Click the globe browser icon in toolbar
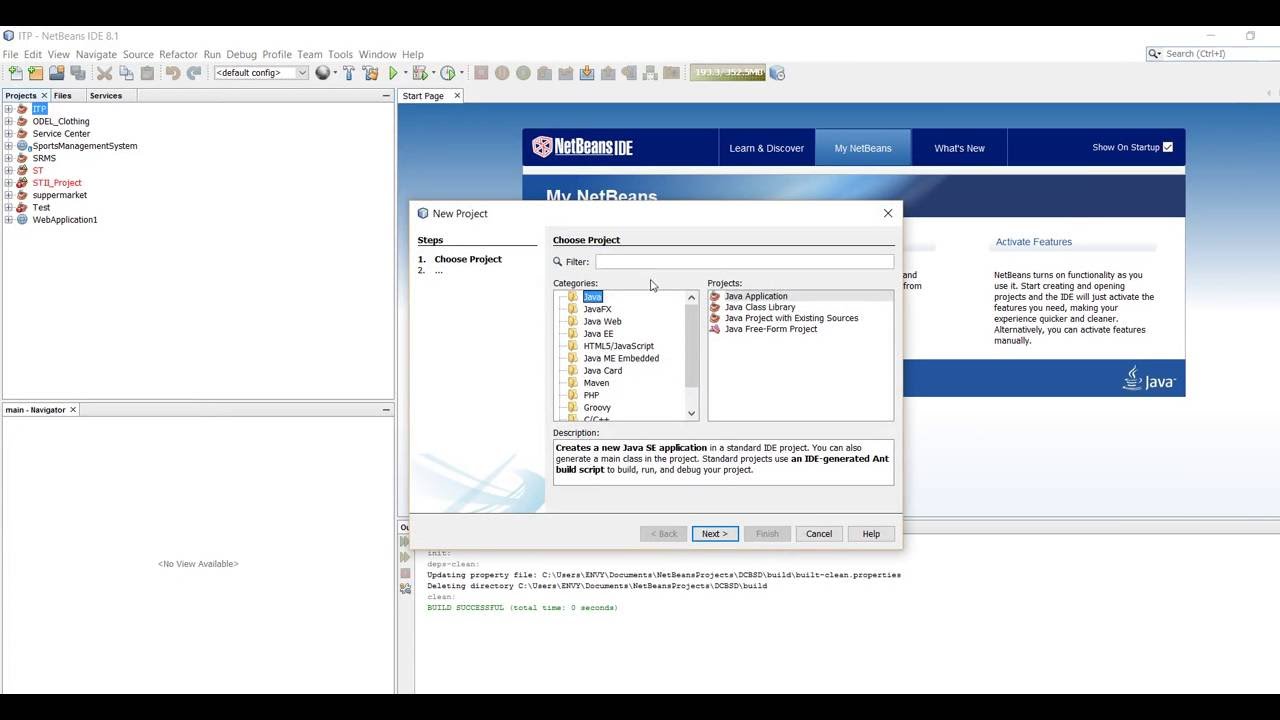 click(323, 73)
